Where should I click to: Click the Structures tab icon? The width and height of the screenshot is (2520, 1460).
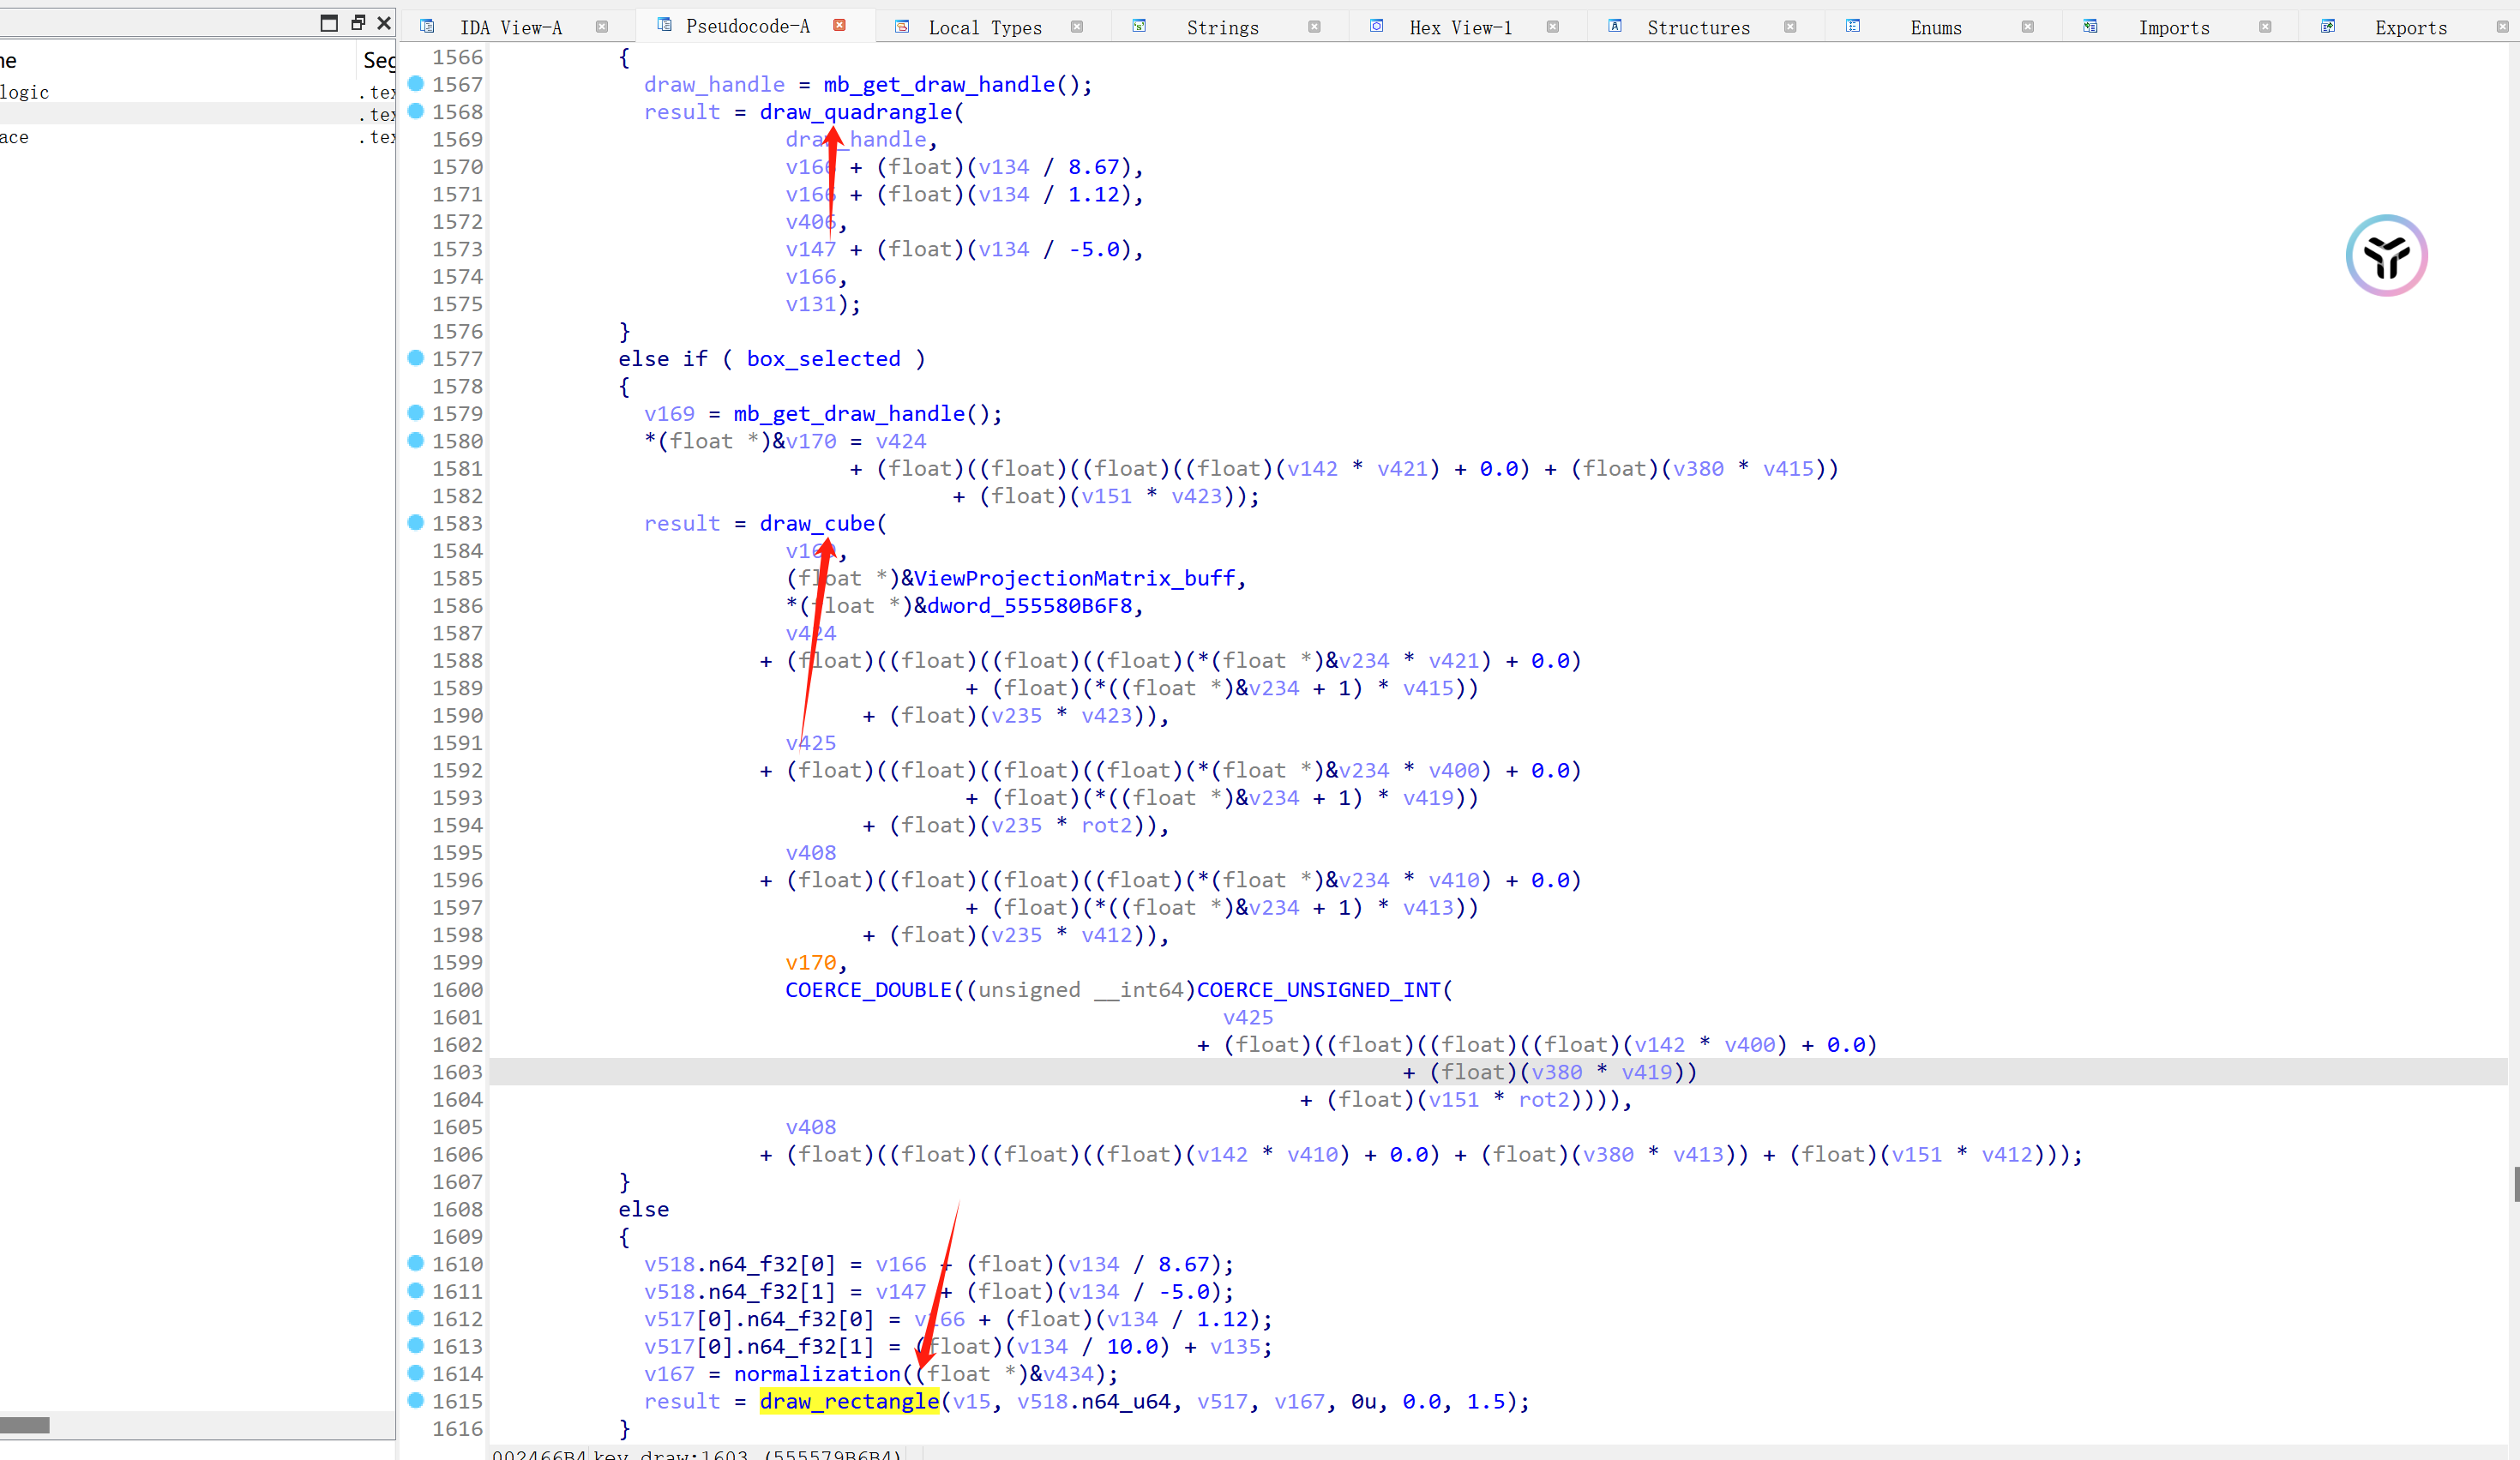tap(1615, 27)
